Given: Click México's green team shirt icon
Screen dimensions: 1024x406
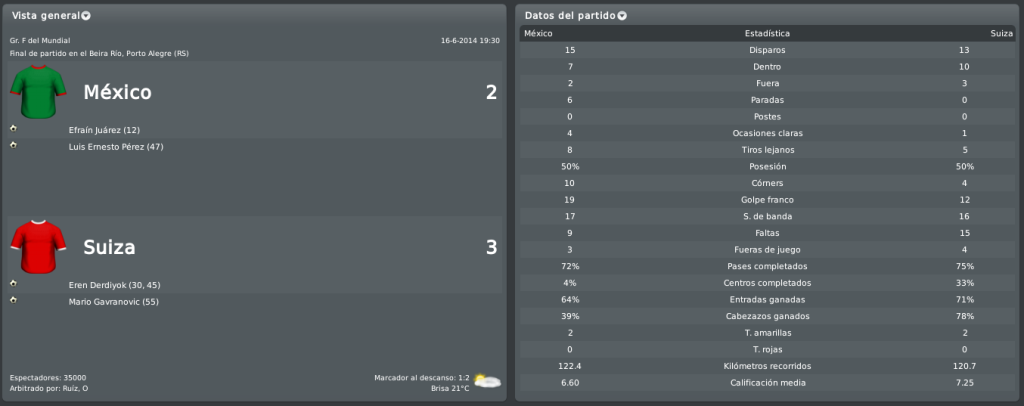Looking at the screenshot, I should 39,91.
